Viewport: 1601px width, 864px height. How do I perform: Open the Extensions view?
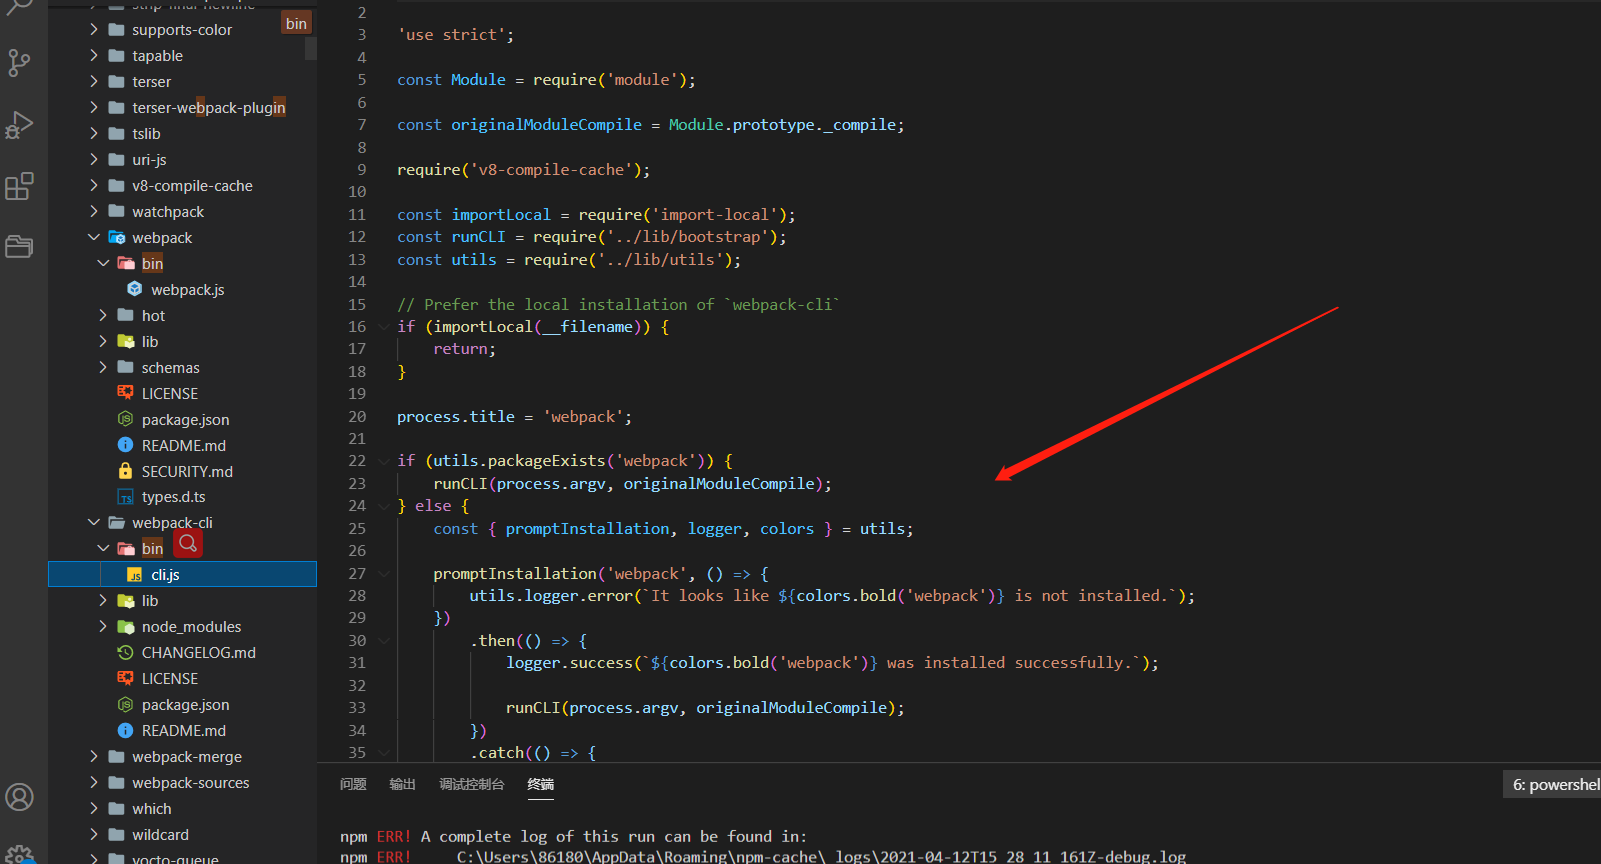19,186
